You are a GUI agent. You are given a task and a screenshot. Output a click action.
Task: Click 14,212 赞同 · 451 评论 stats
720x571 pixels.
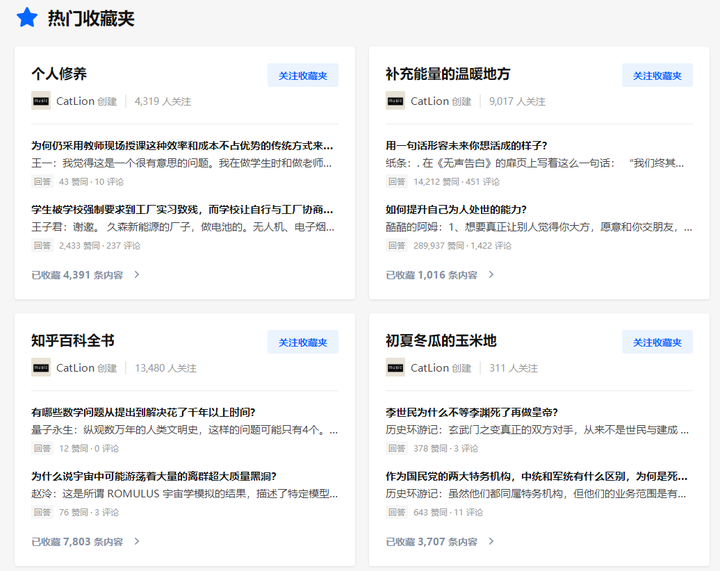[456, 182]
